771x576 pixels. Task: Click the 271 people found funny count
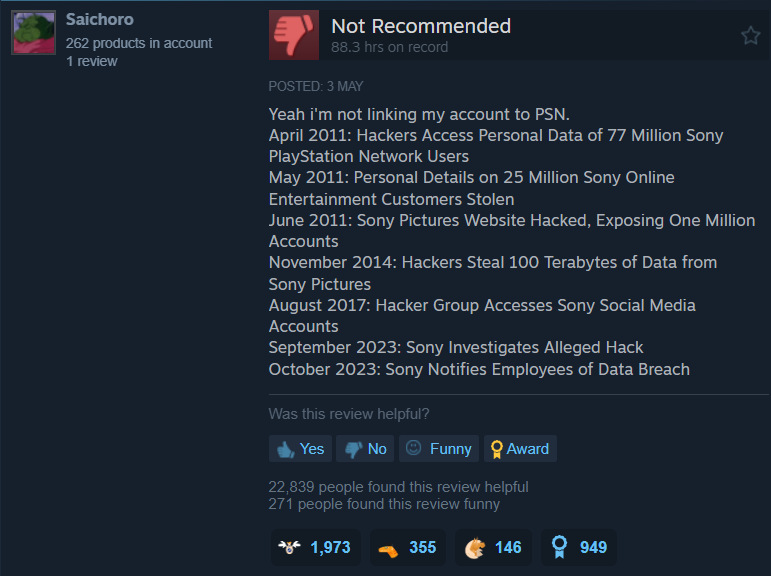pos(384,504)
